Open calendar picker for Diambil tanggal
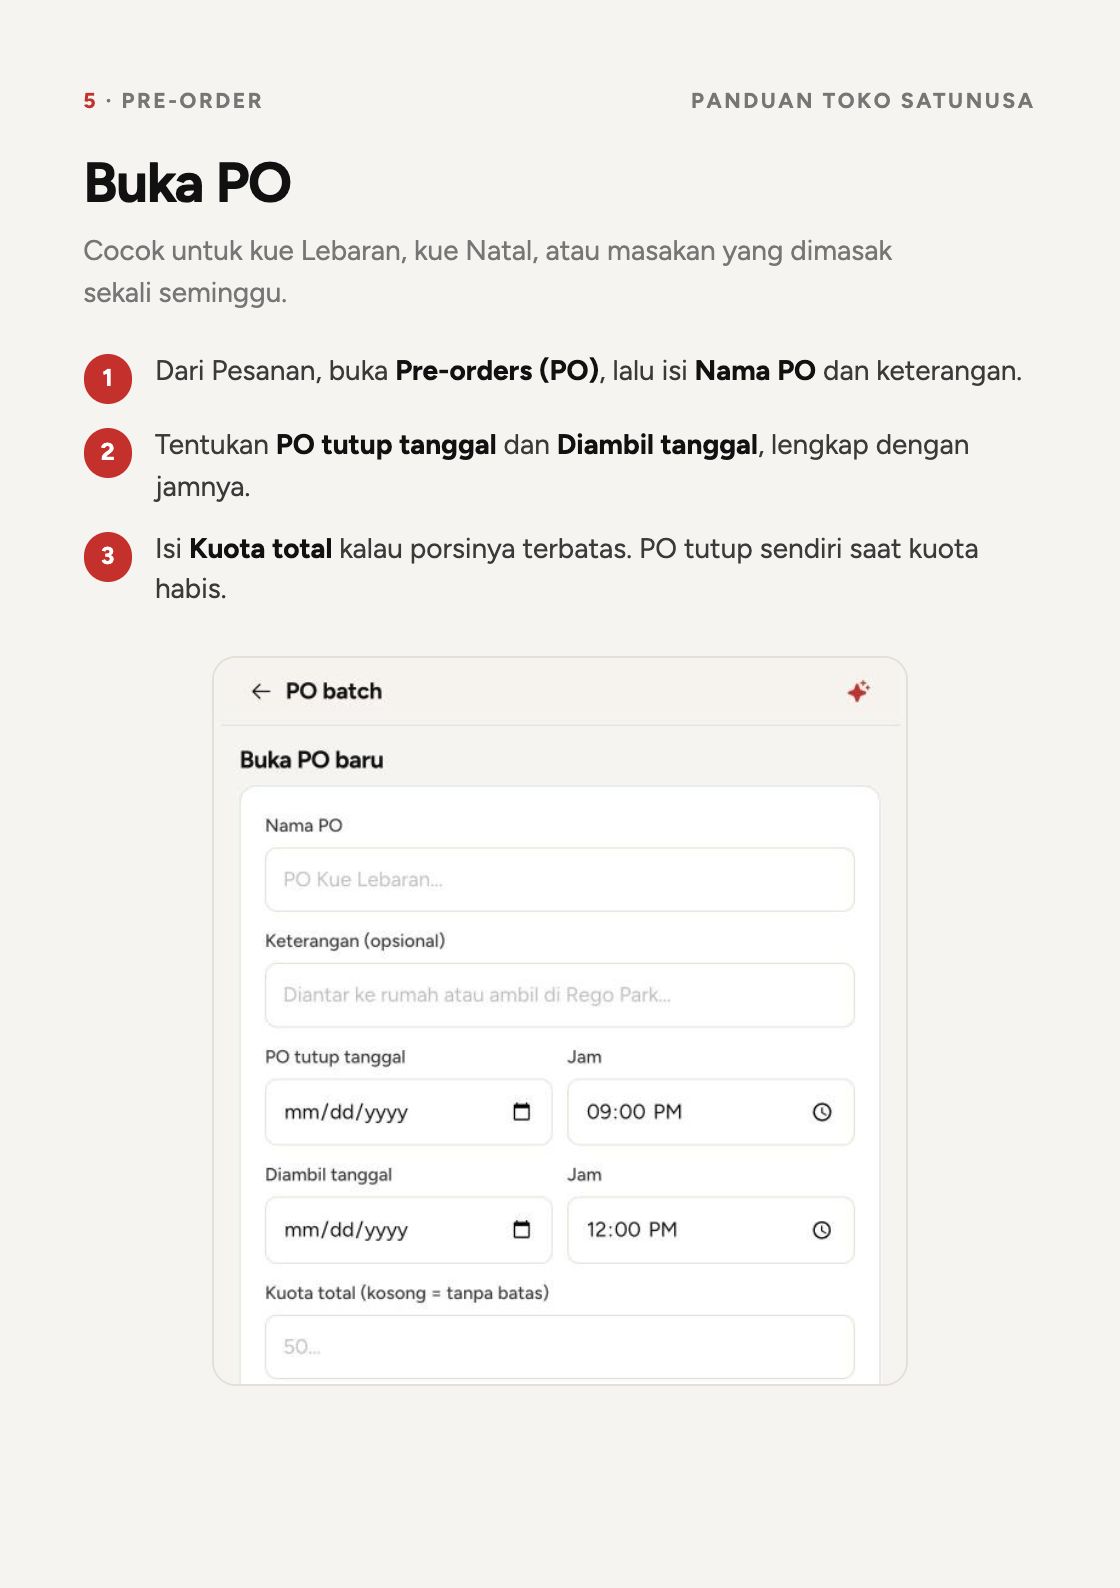 [521, 1230]
